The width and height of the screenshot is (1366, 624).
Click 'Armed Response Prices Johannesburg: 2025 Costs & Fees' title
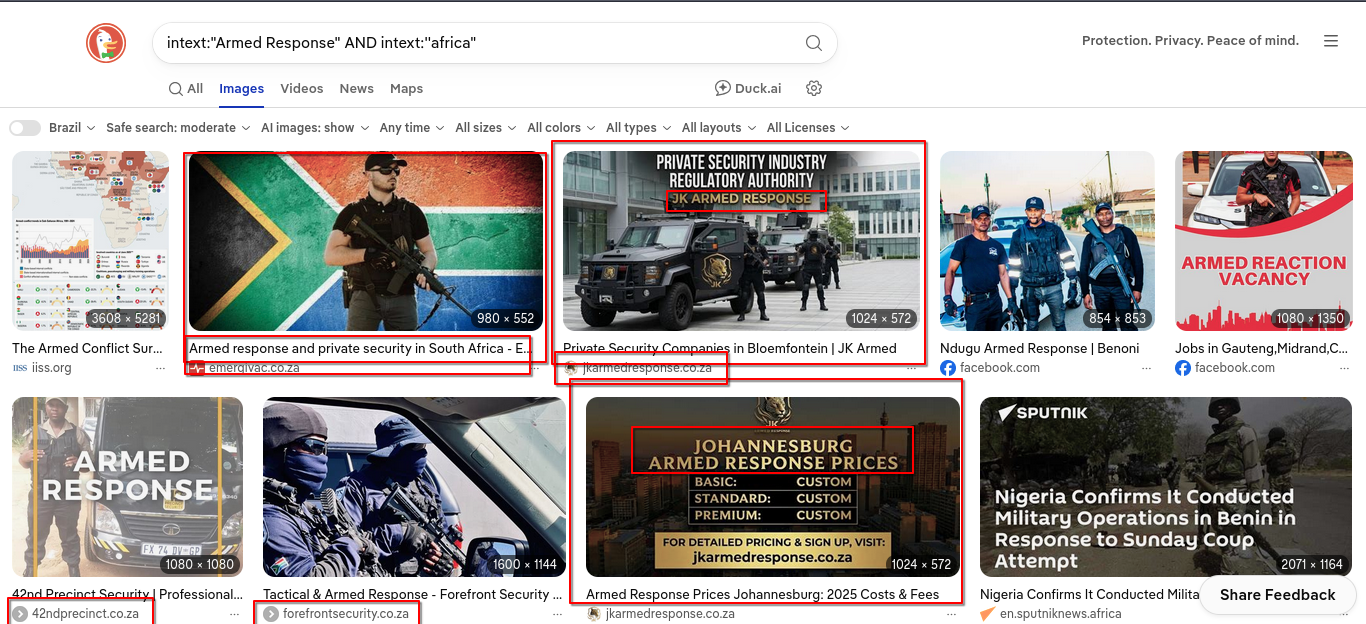click(763, 594)
